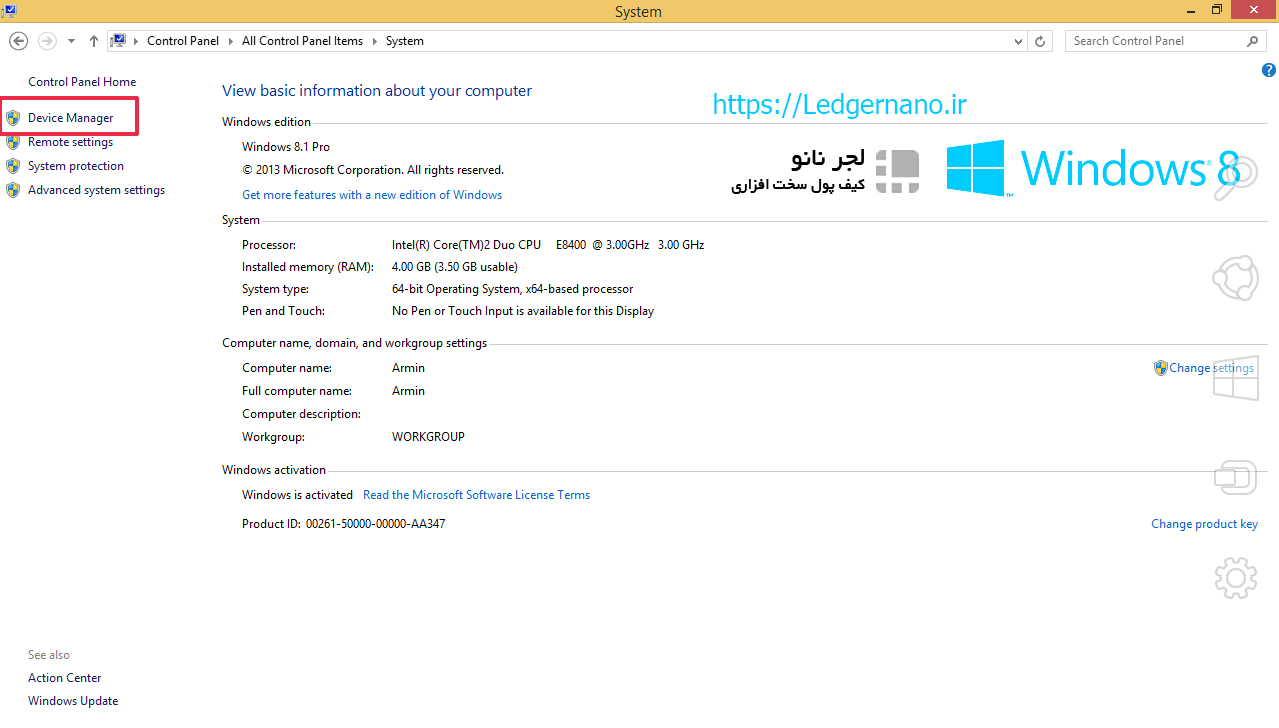The image size is (1279, 728).
Task: Click shield icon beside Remote settings
Action: pyautogui.click(x=13, y=142)
